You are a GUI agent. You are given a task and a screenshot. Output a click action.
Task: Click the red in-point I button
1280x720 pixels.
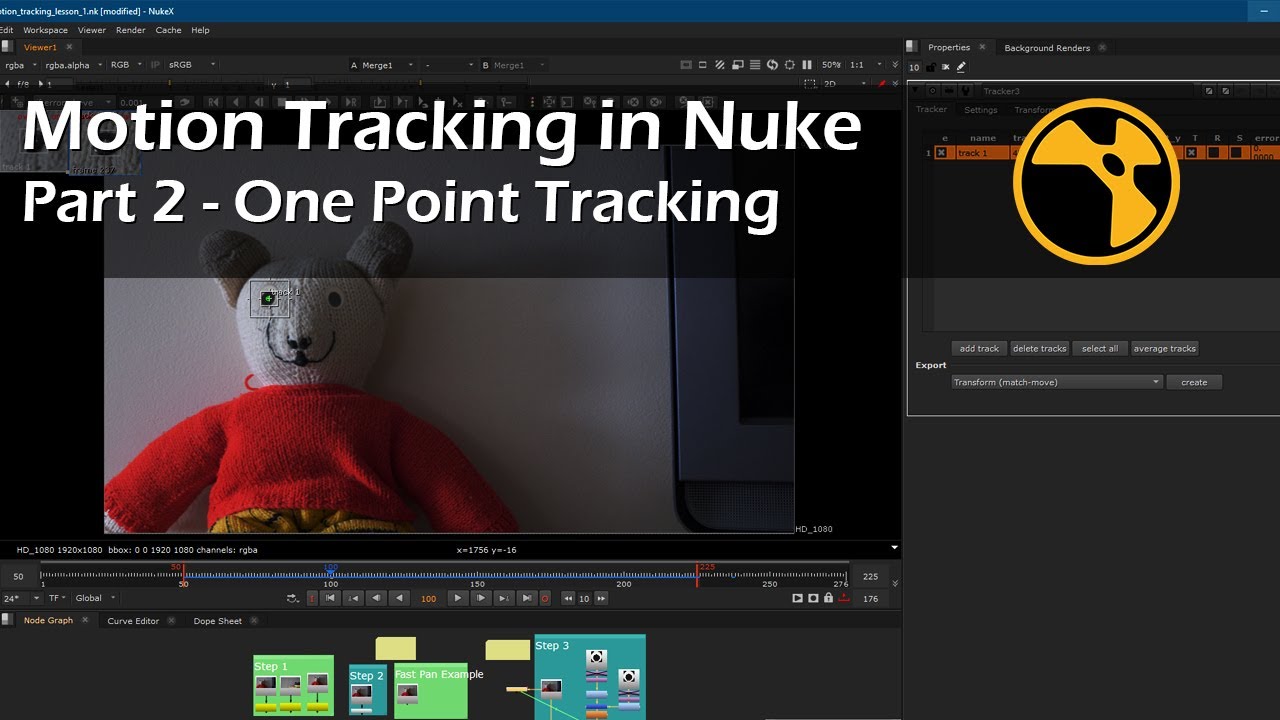pyautogui.click(x=311, y=598)
